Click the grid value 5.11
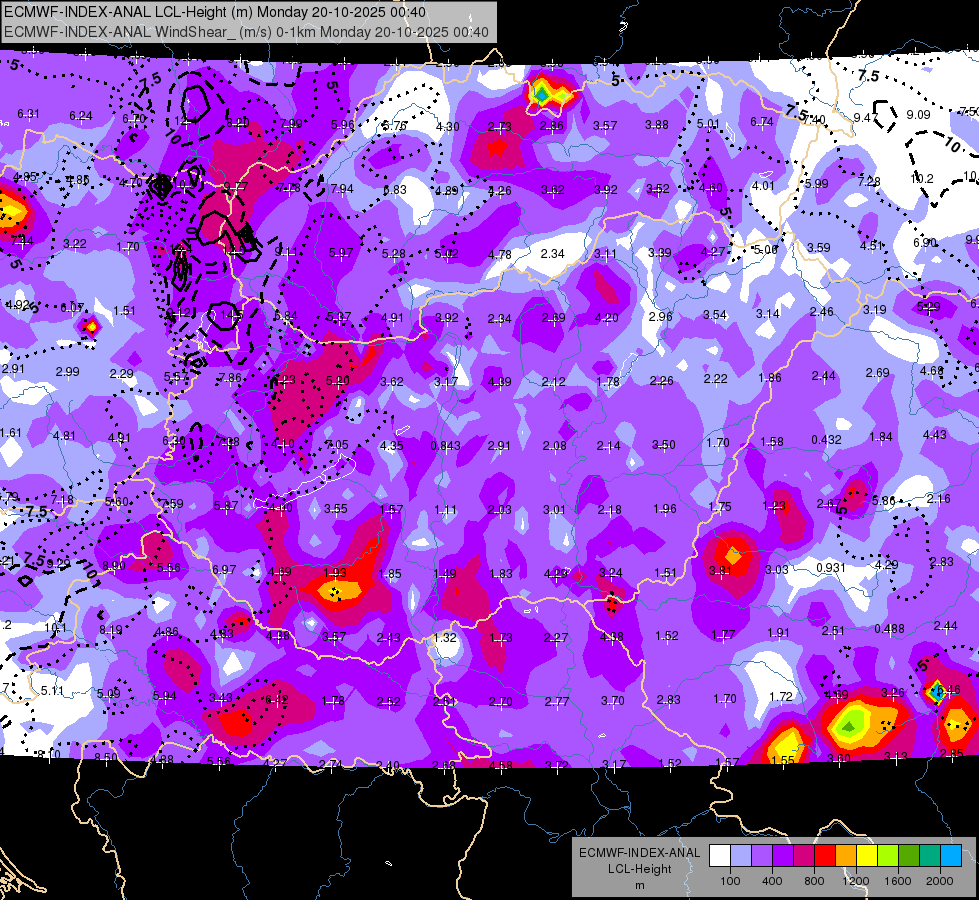Image resolution: width=979 pixels, height=900 pixels. [52, 691]
